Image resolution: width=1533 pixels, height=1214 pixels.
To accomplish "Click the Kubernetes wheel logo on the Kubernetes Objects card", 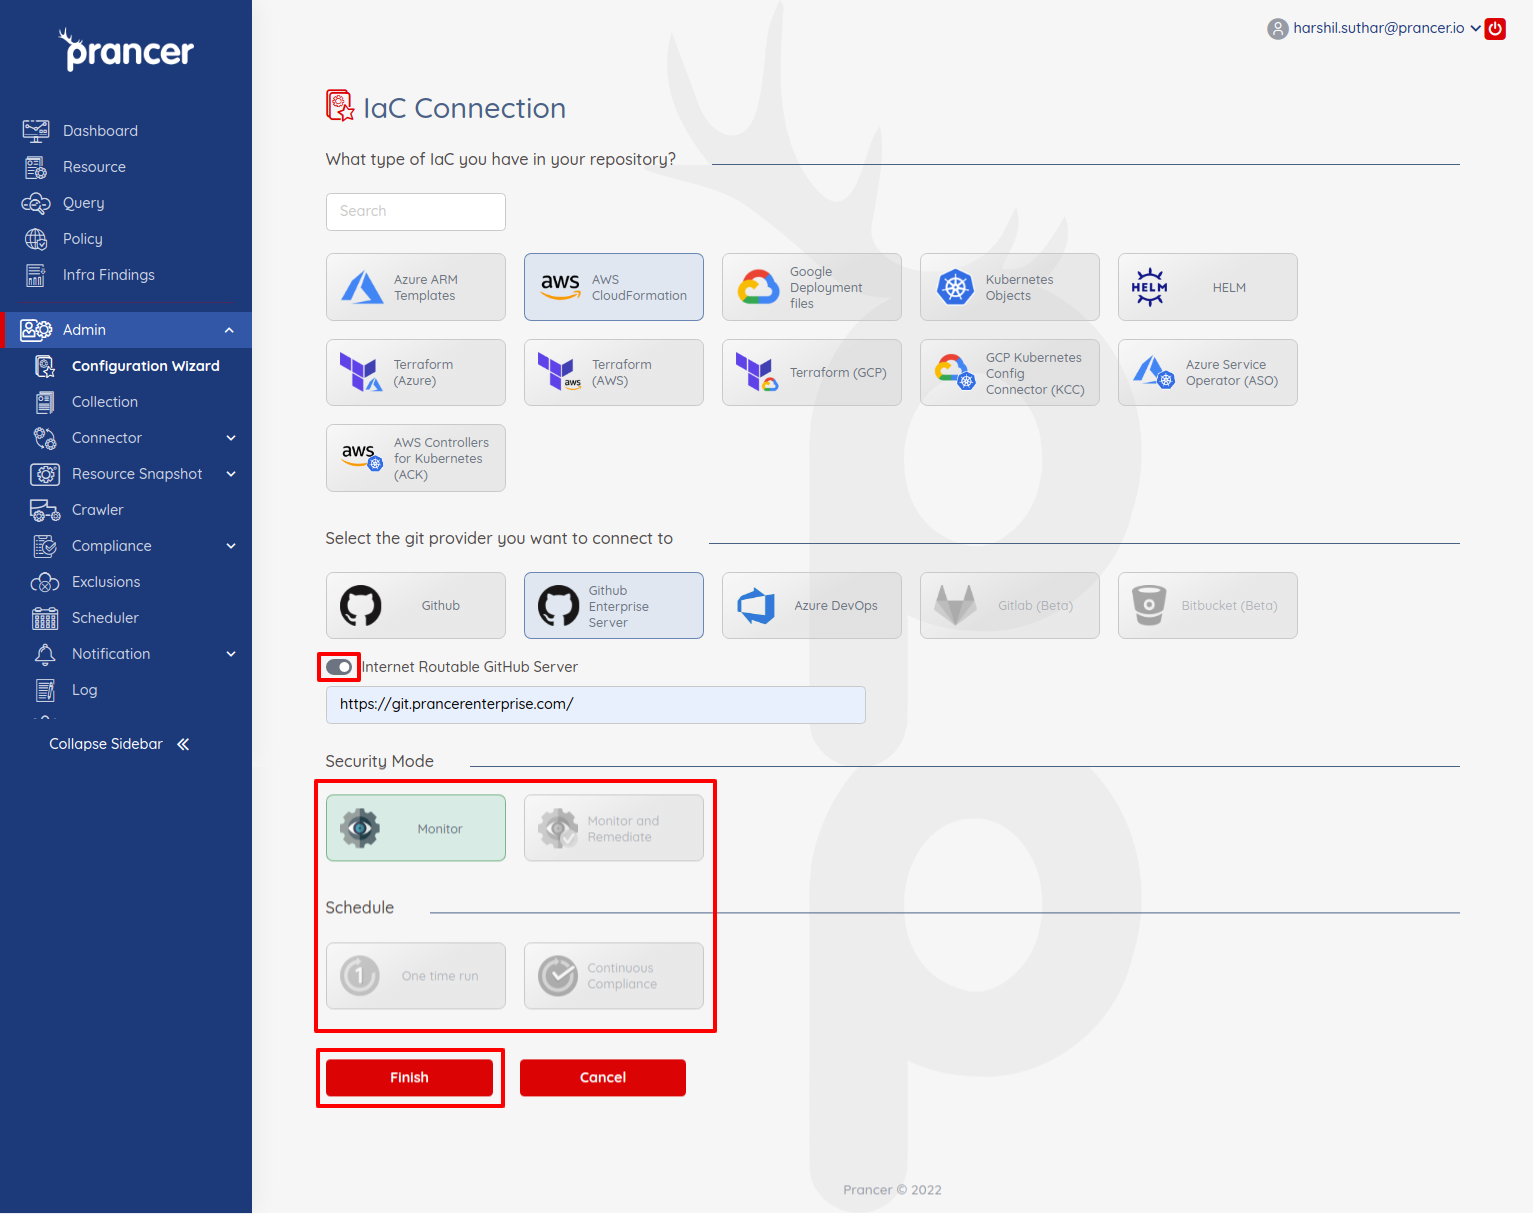I will (x=955, y=288).
